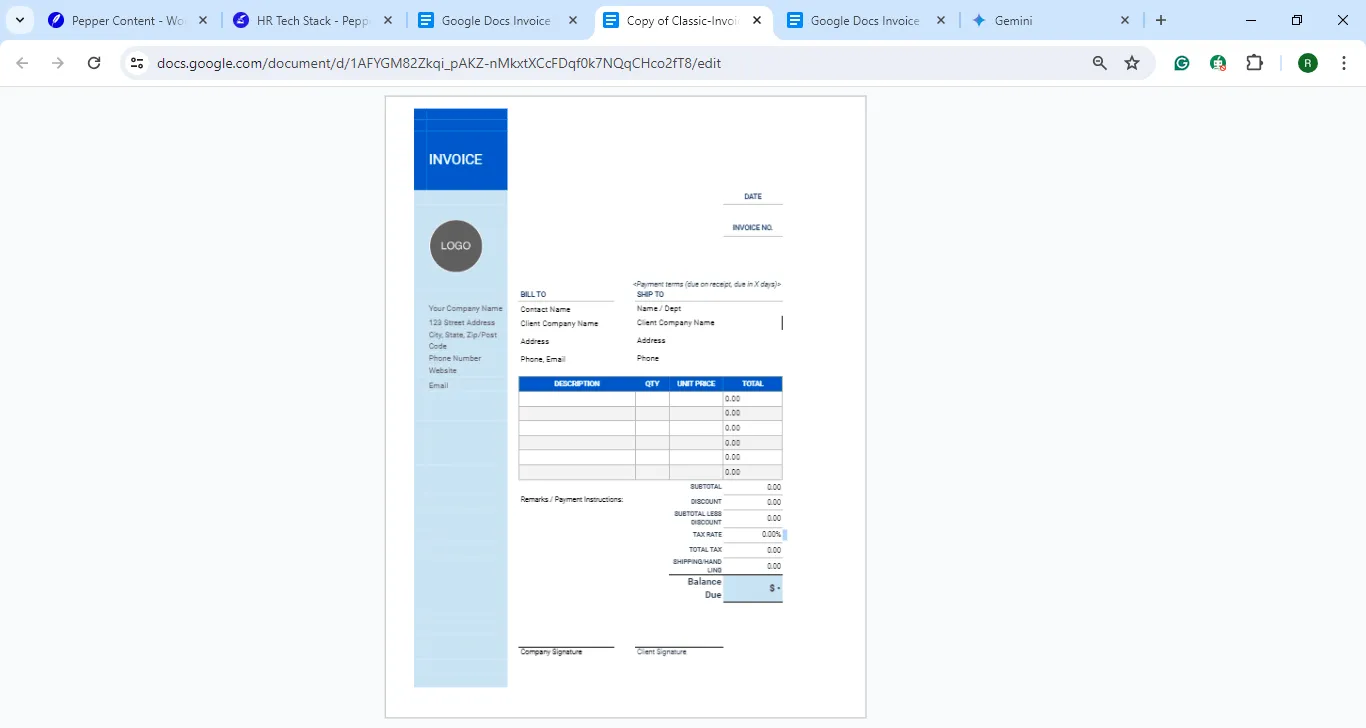The width and height of the screenshot is (1366, 728).
Task: Open the page zoom magnifier icon
Action: [1100, 63]
